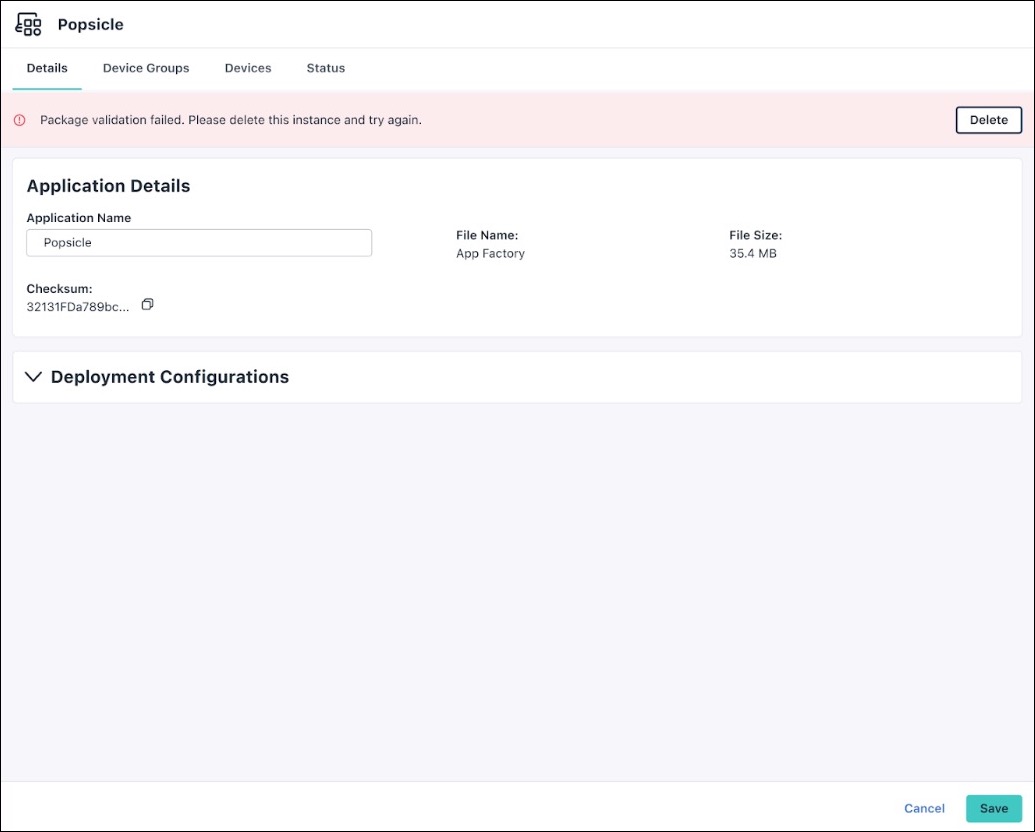Screen dimensions: 1035x832
Task: Click the 35.4 MB file size value
Action: [752, 253]
